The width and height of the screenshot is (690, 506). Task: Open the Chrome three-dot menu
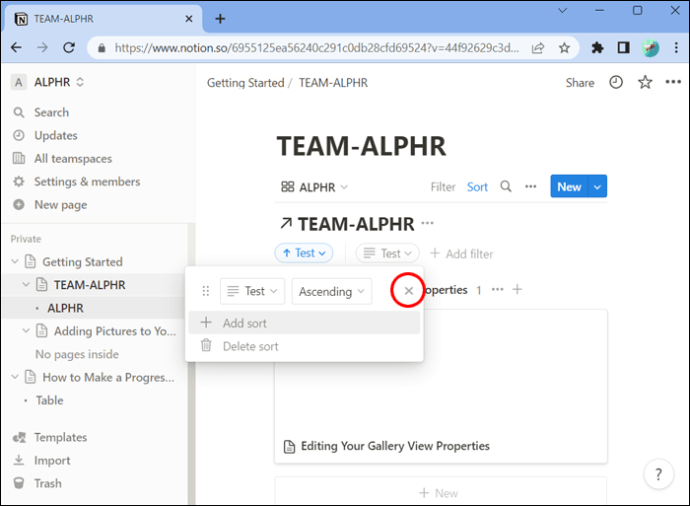(x=676, y=48)
